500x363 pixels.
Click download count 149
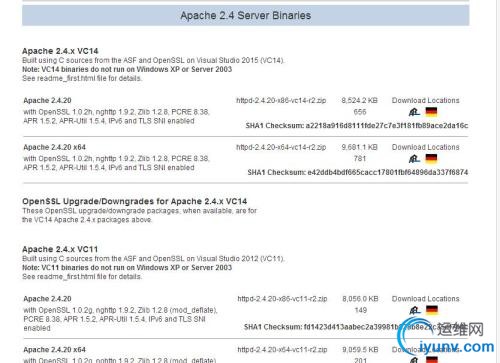coord(361,310)
